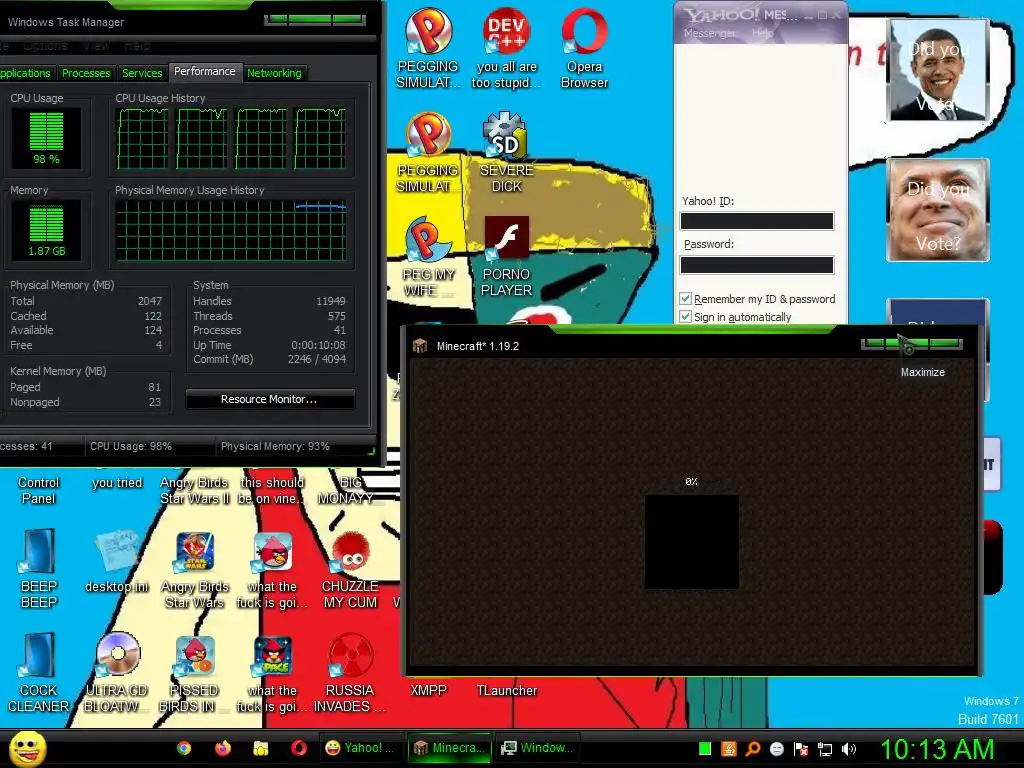
Task: Click the Memory 1.87 GB meter
Action: (46, 231)
